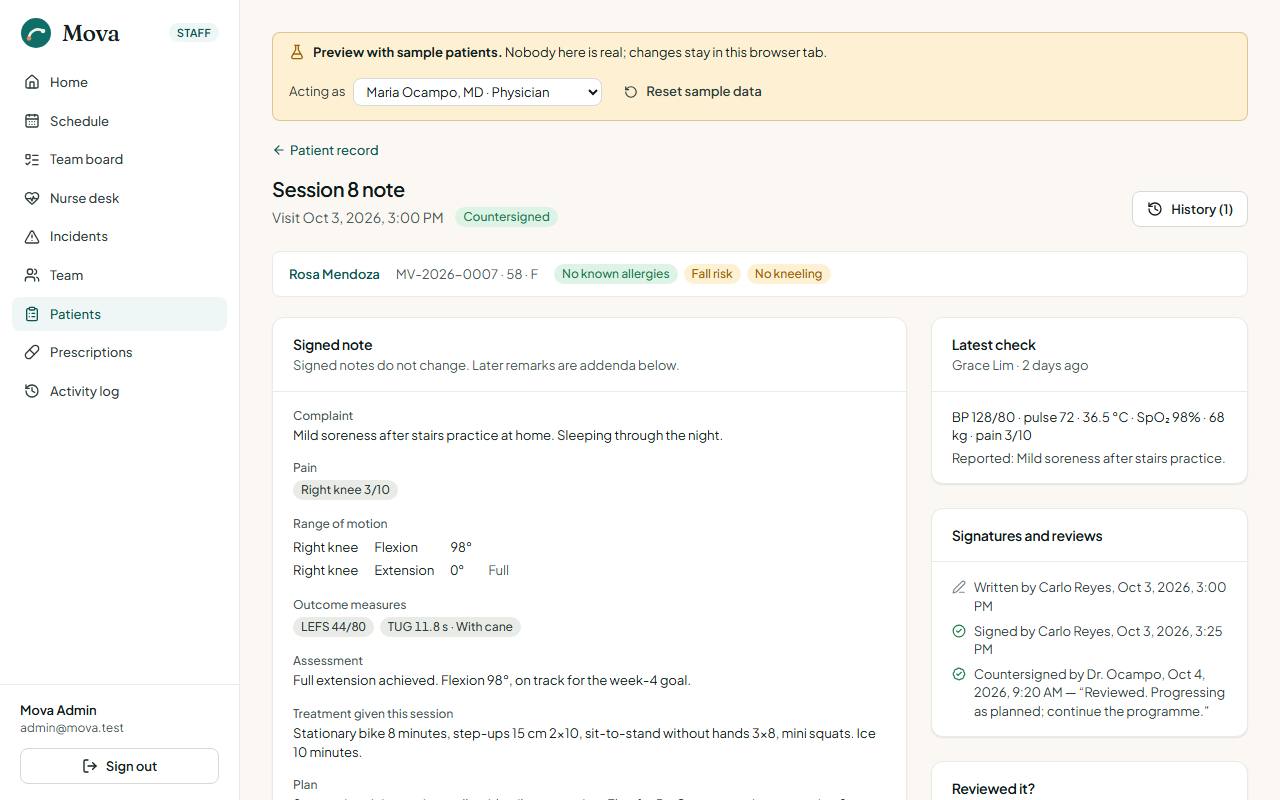Click the Team people icon
Image resolution: width=1280 pixels, height=800 pixels.
[x=32, y=275]
